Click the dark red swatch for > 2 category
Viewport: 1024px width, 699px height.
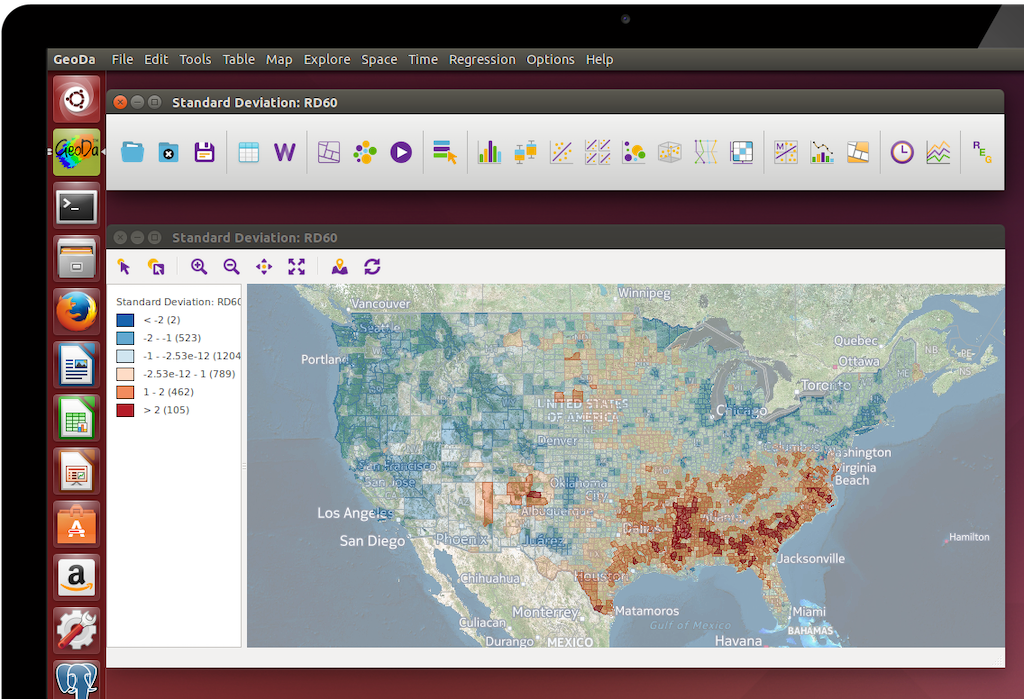[x=125, y=409]
